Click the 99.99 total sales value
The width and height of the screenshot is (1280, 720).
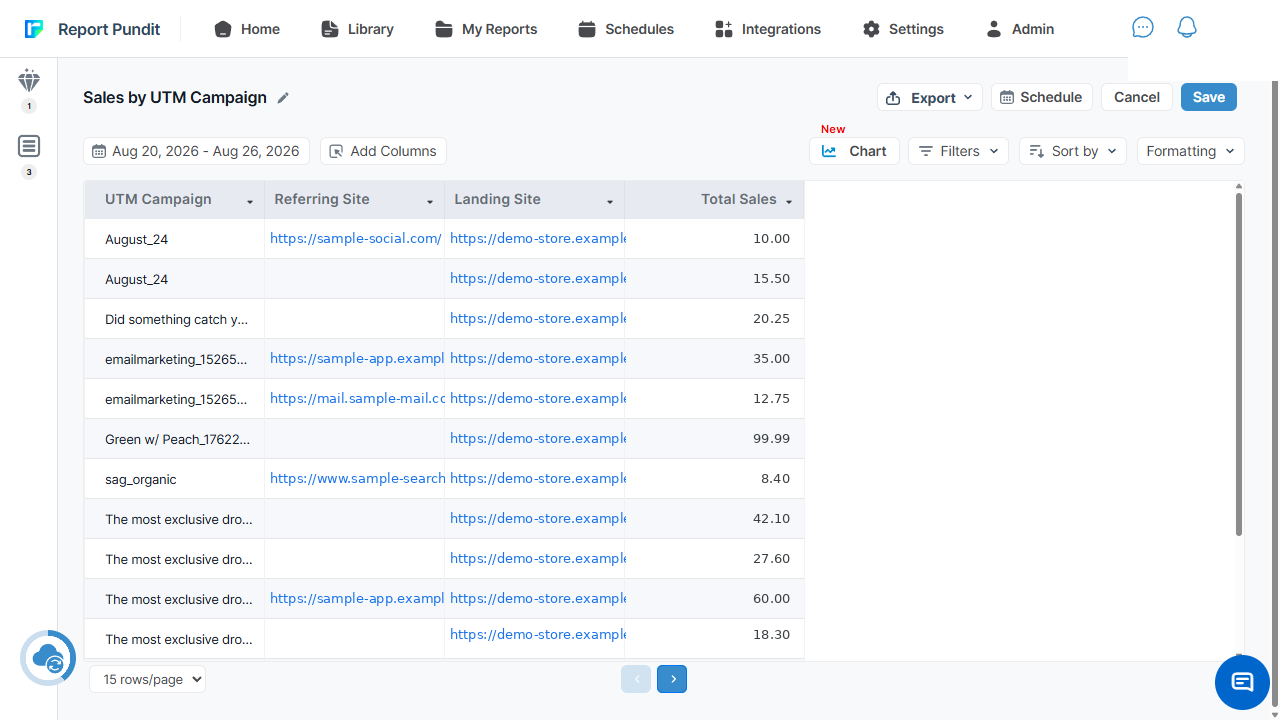pos(770,438)
